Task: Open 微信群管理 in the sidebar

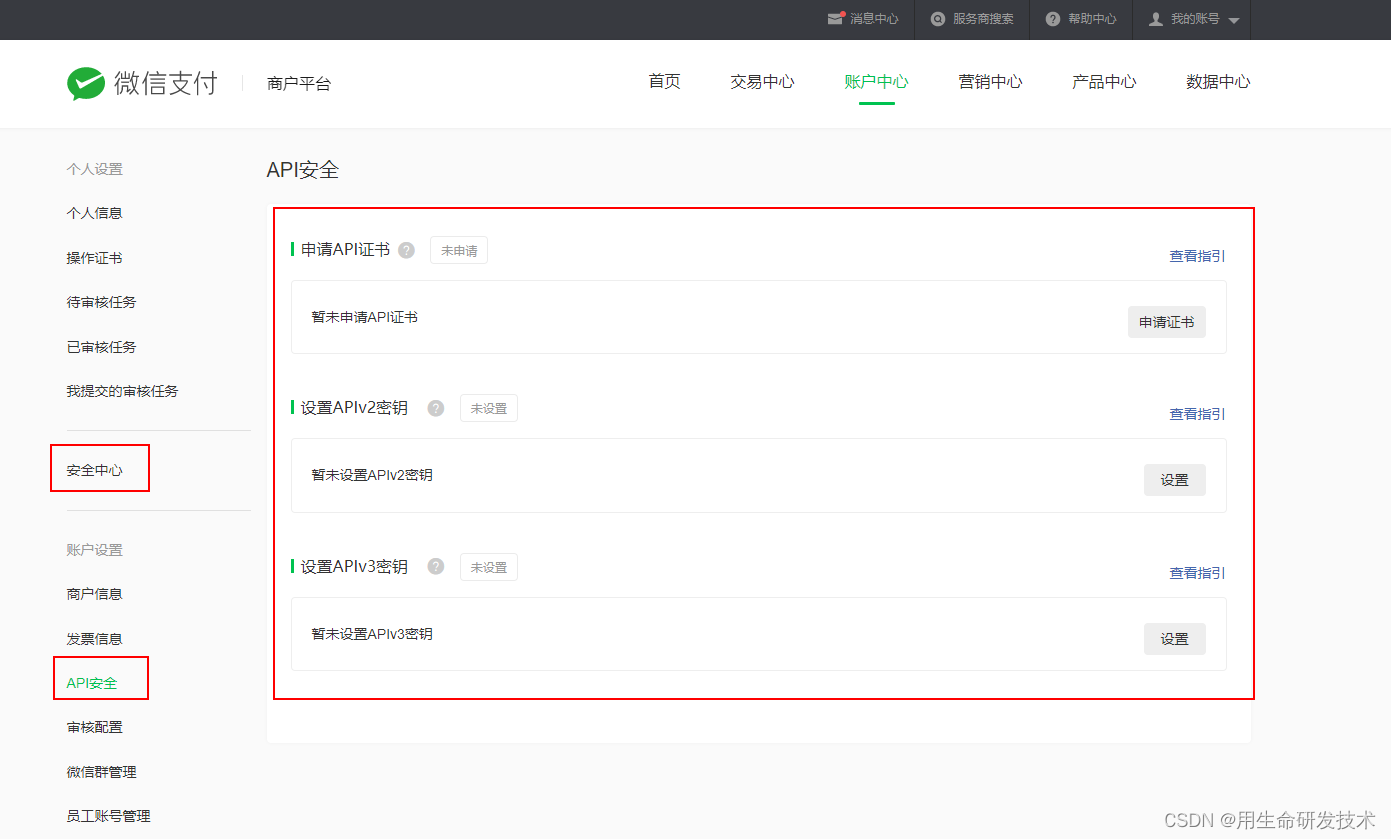Action: pyautogui.click(x=101, y=772)
